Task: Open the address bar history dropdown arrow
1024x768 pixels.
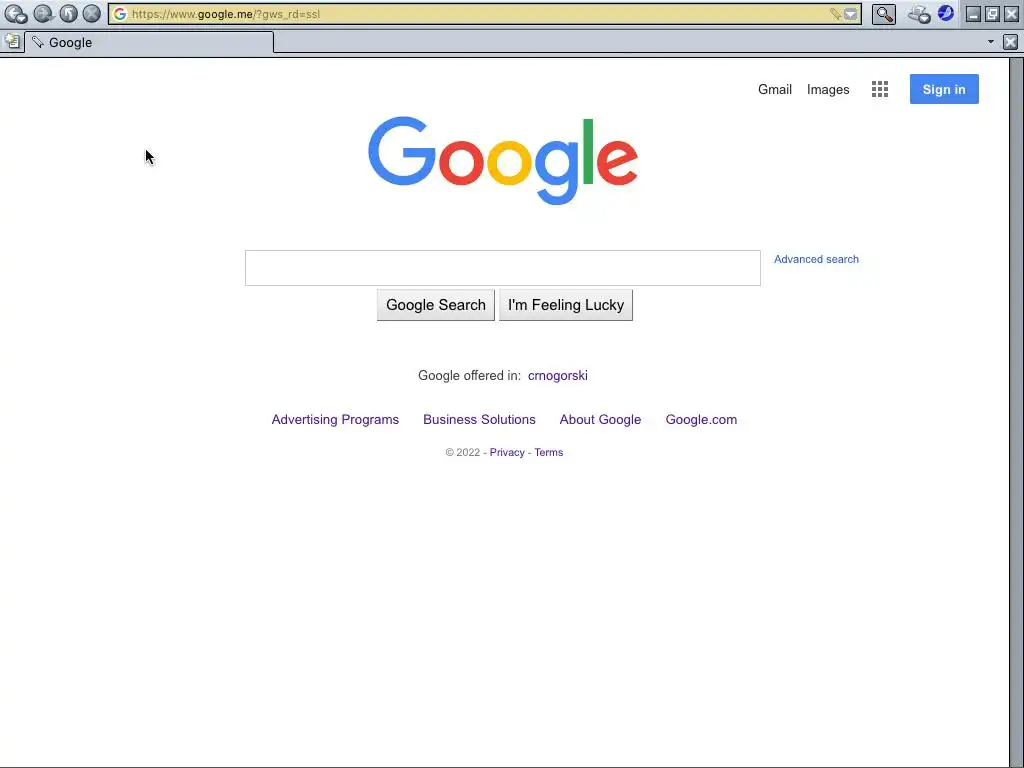Action: [x=851, y=14]
